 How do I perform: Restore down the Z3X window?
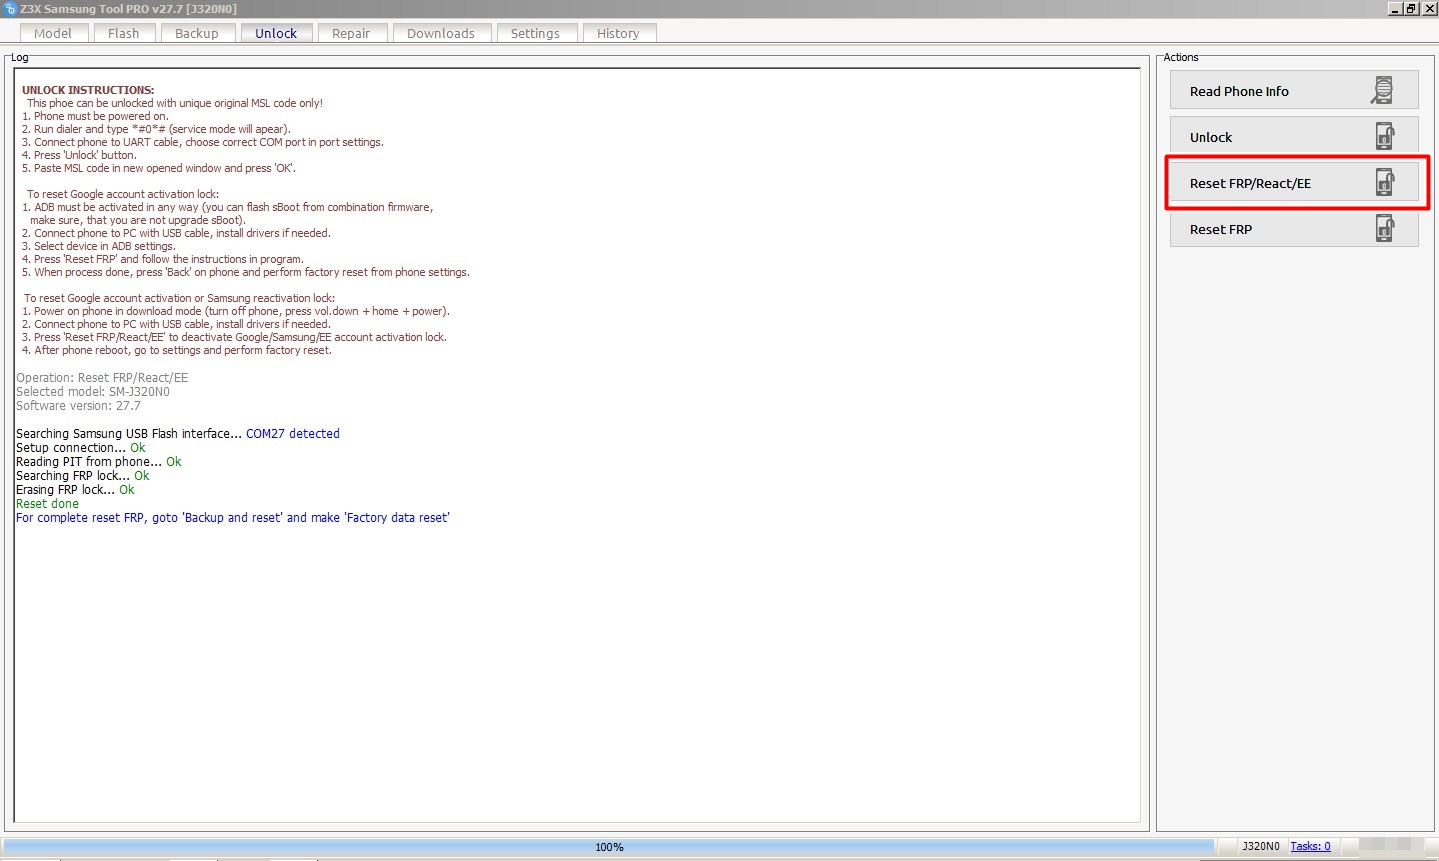1411,8
